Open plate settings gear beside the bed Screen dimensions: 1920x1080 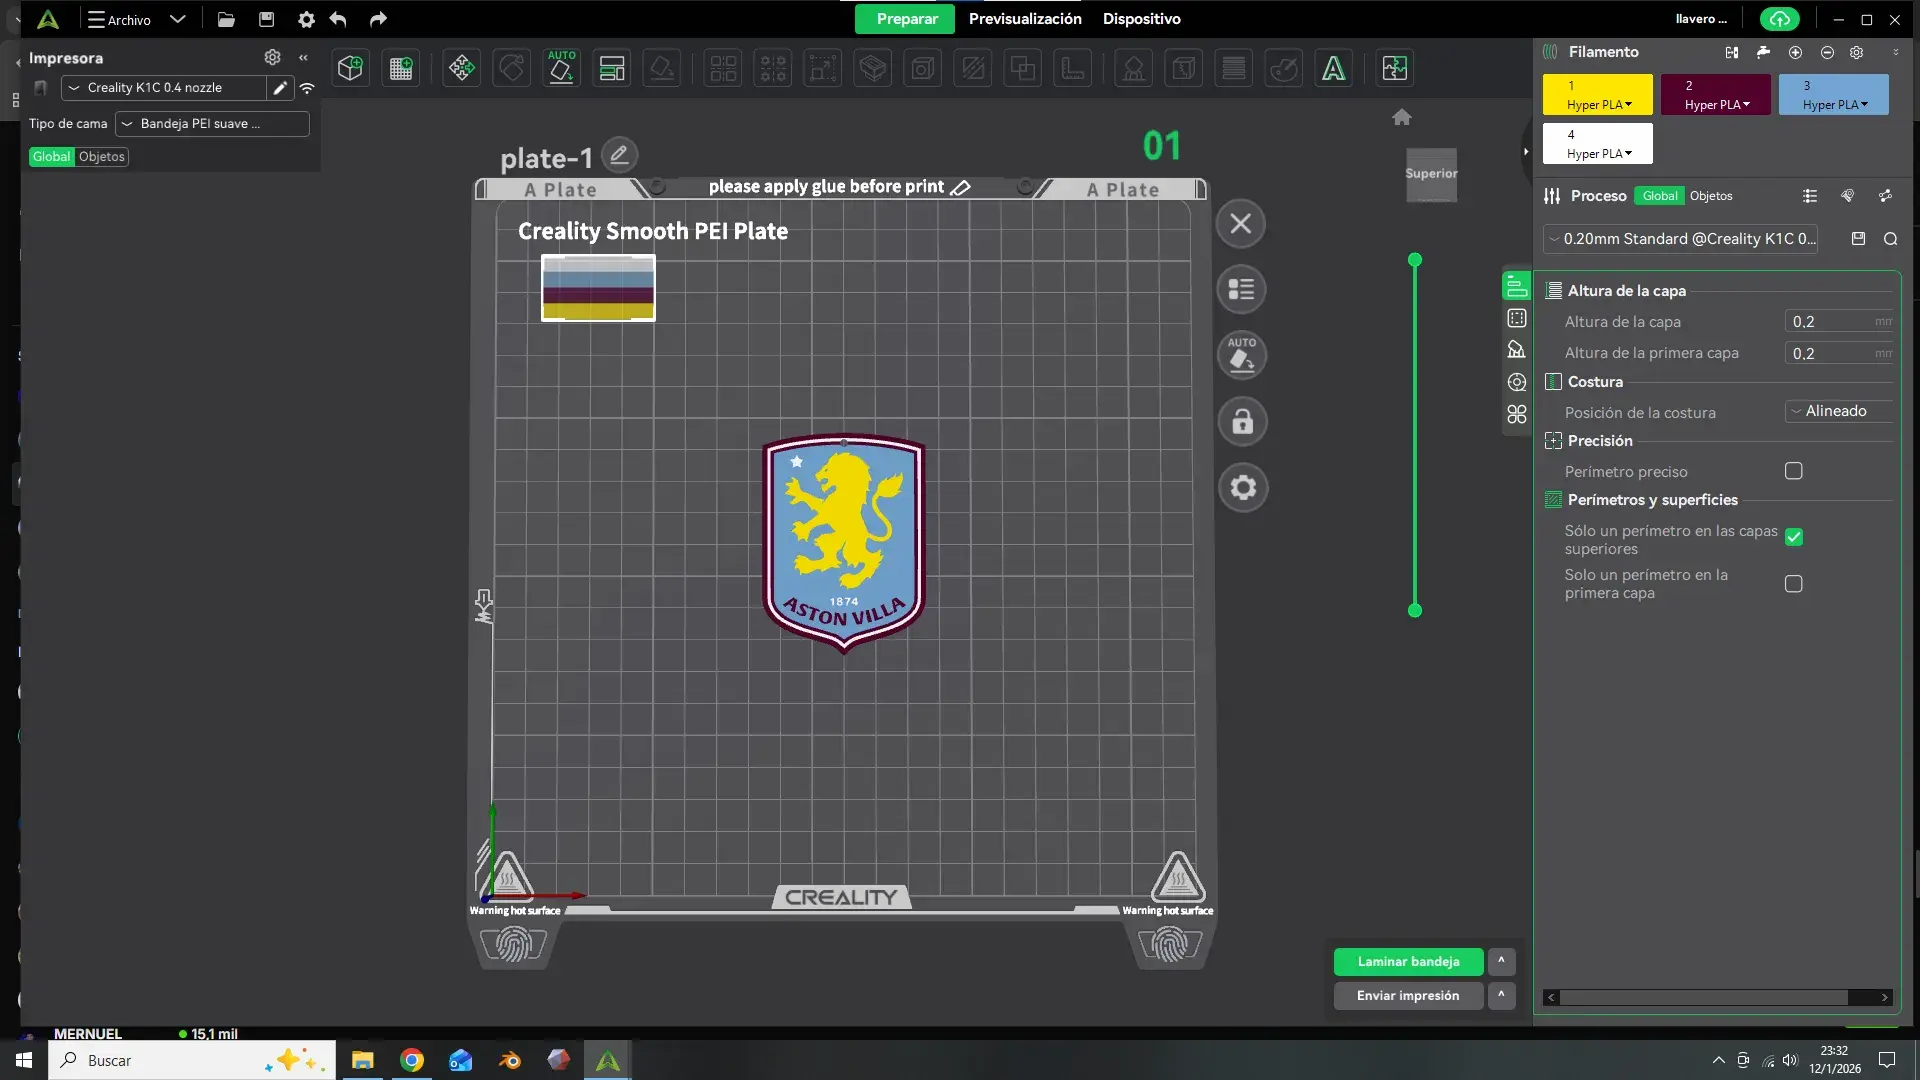[x=1243, y=487]
